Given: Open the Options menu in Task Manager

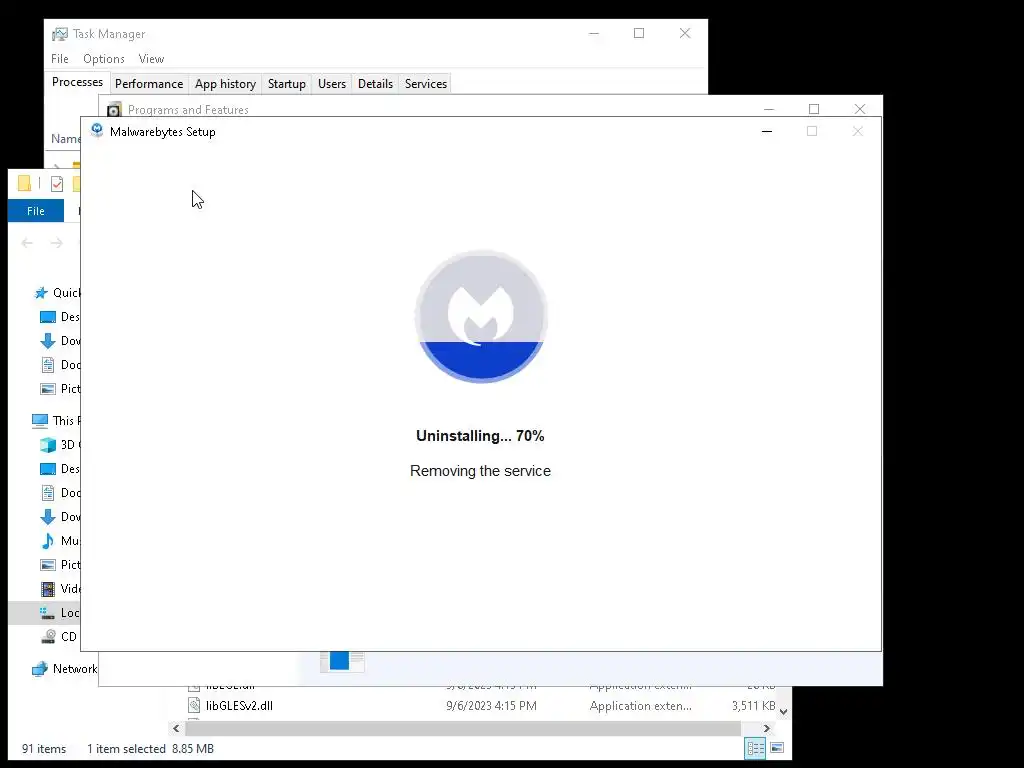Looking at the screenshot, I should 103,59.
